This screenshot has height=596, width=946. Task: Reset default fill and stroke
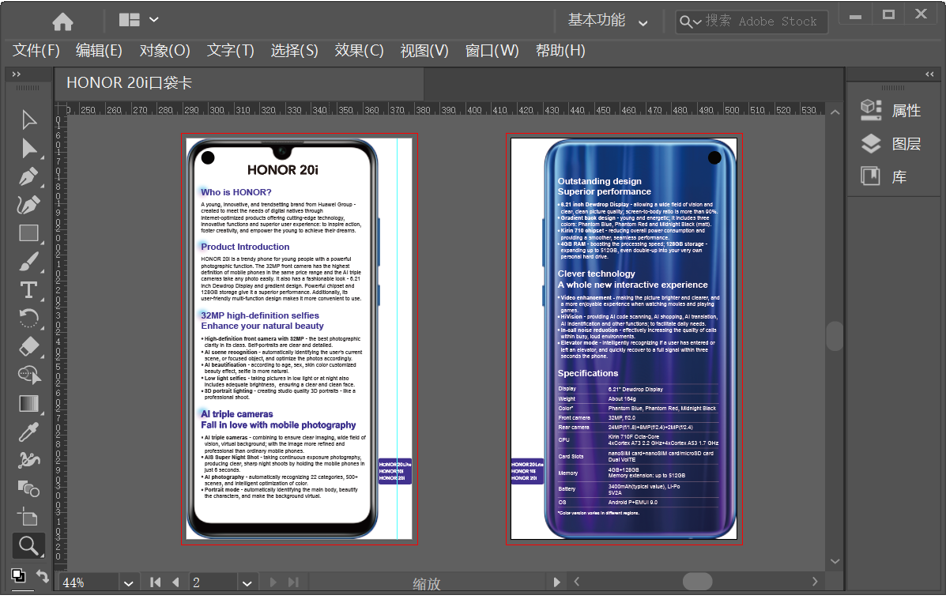pyautogui.click(x=18, y=575)
